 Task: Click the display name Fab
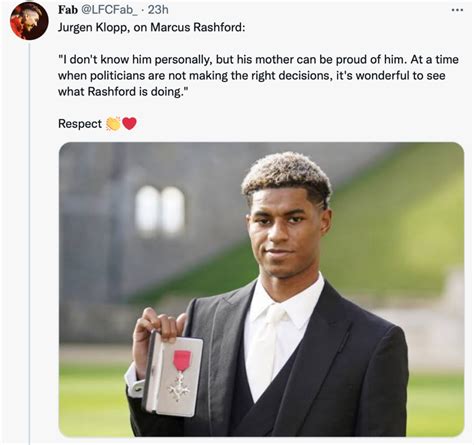point(68,10)
